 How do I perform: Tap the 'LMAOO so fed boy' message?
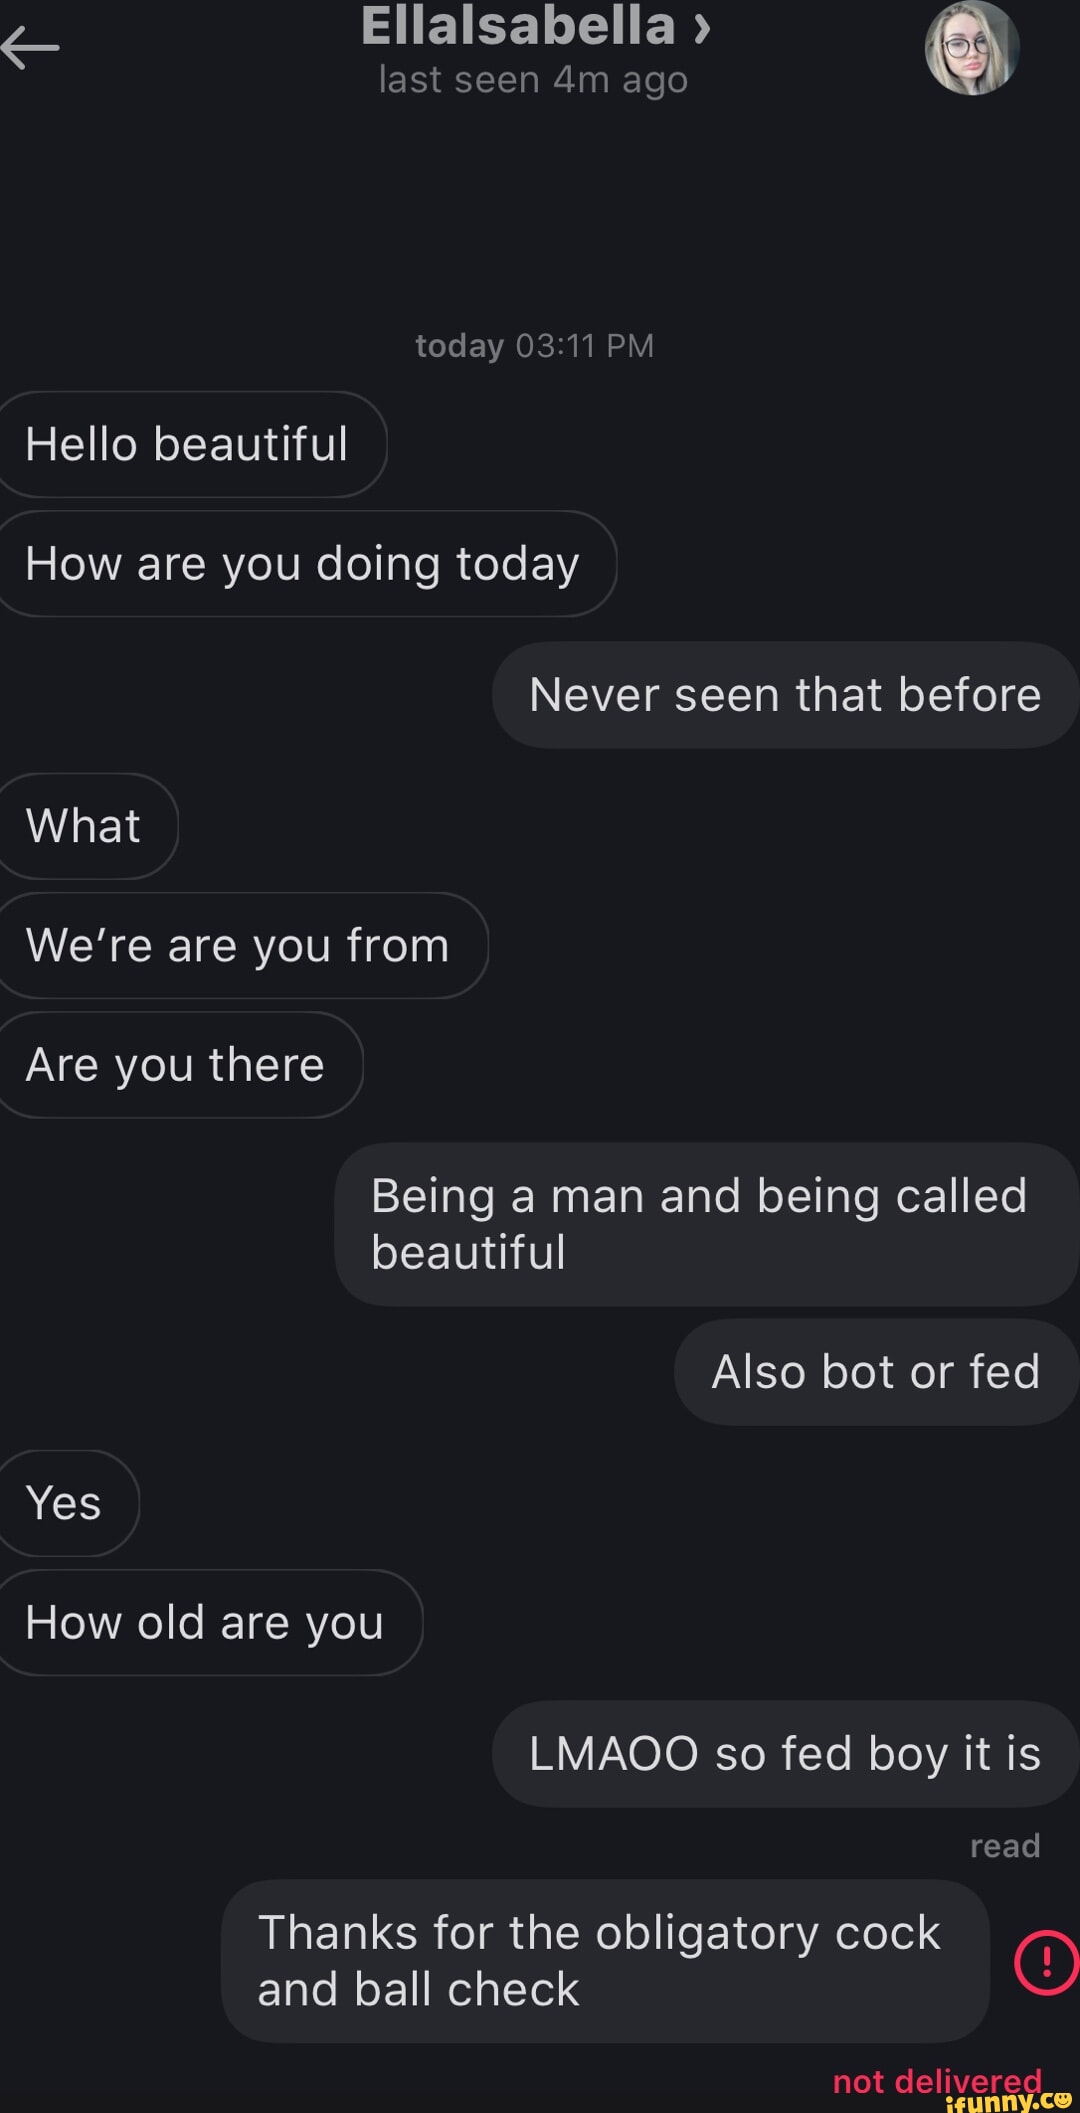point(785,1754)
